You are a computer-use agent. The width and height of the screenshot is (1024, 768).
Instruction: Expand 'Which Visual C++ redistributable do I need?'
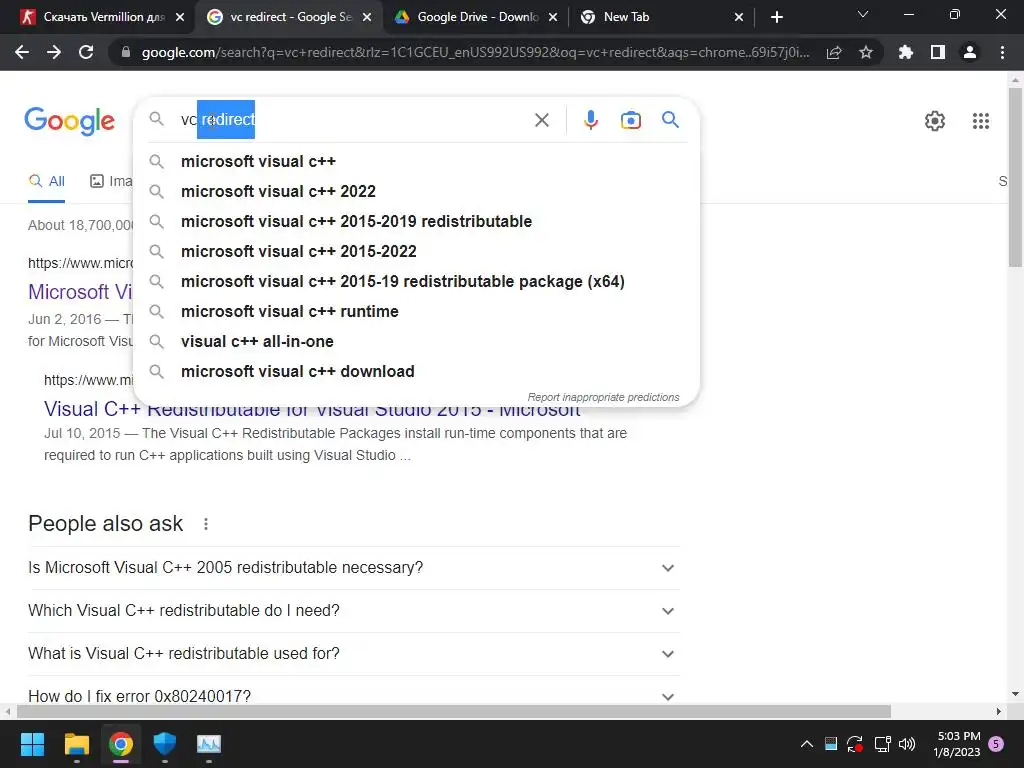[x=354, y=611]
